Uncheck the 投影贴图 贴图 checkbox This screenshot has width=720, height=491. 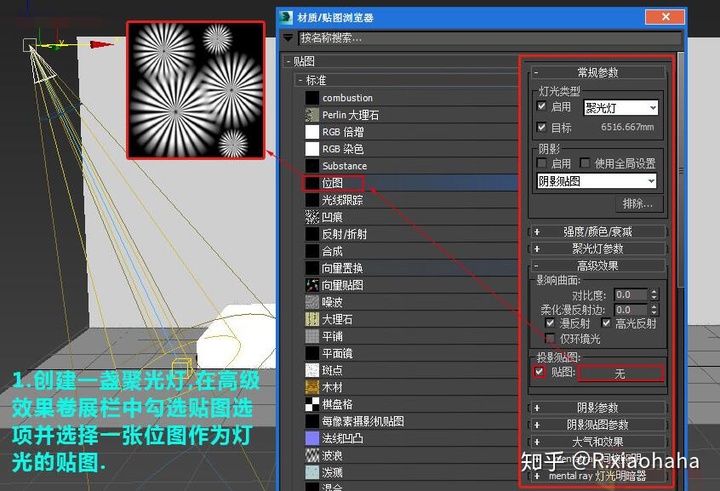(540, 372)
